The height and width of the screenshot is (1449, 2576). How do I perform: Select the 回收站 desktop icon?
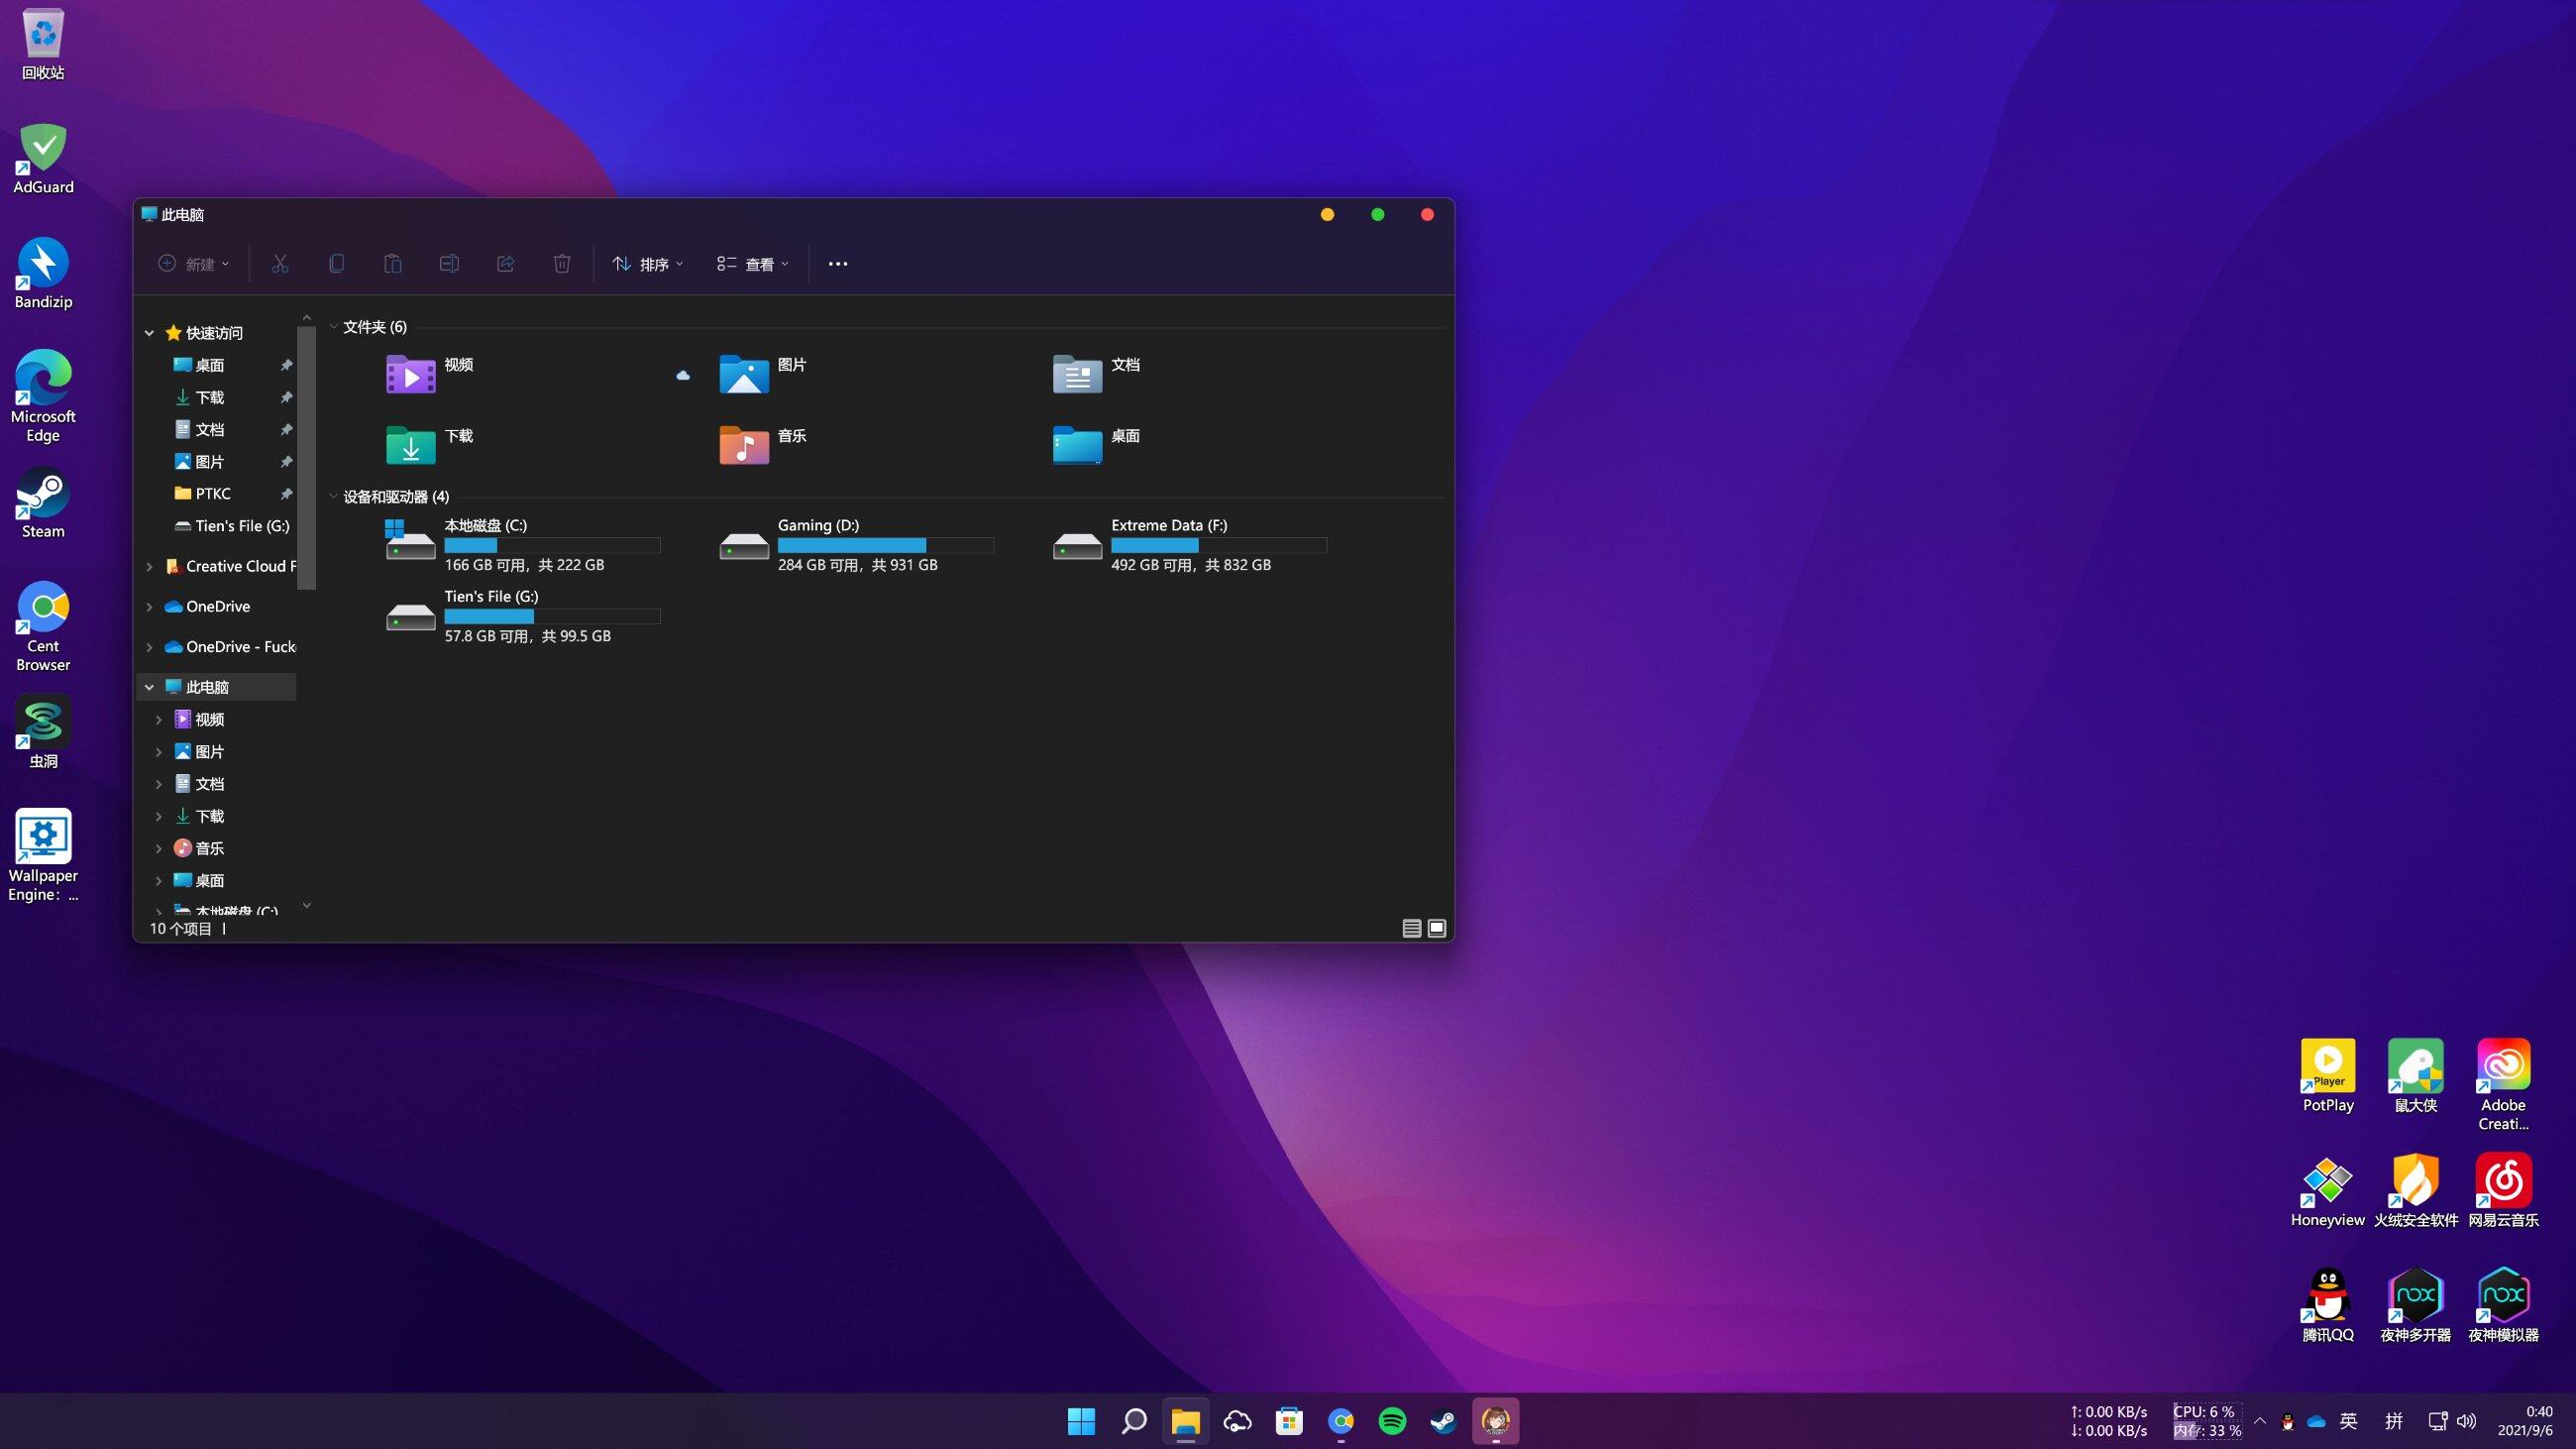coord(43,45)
